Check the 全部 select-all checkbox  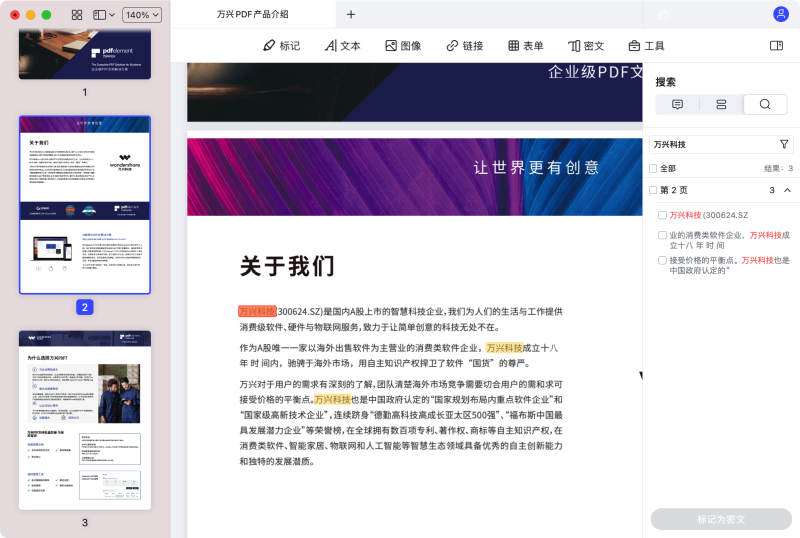point(654,169)
